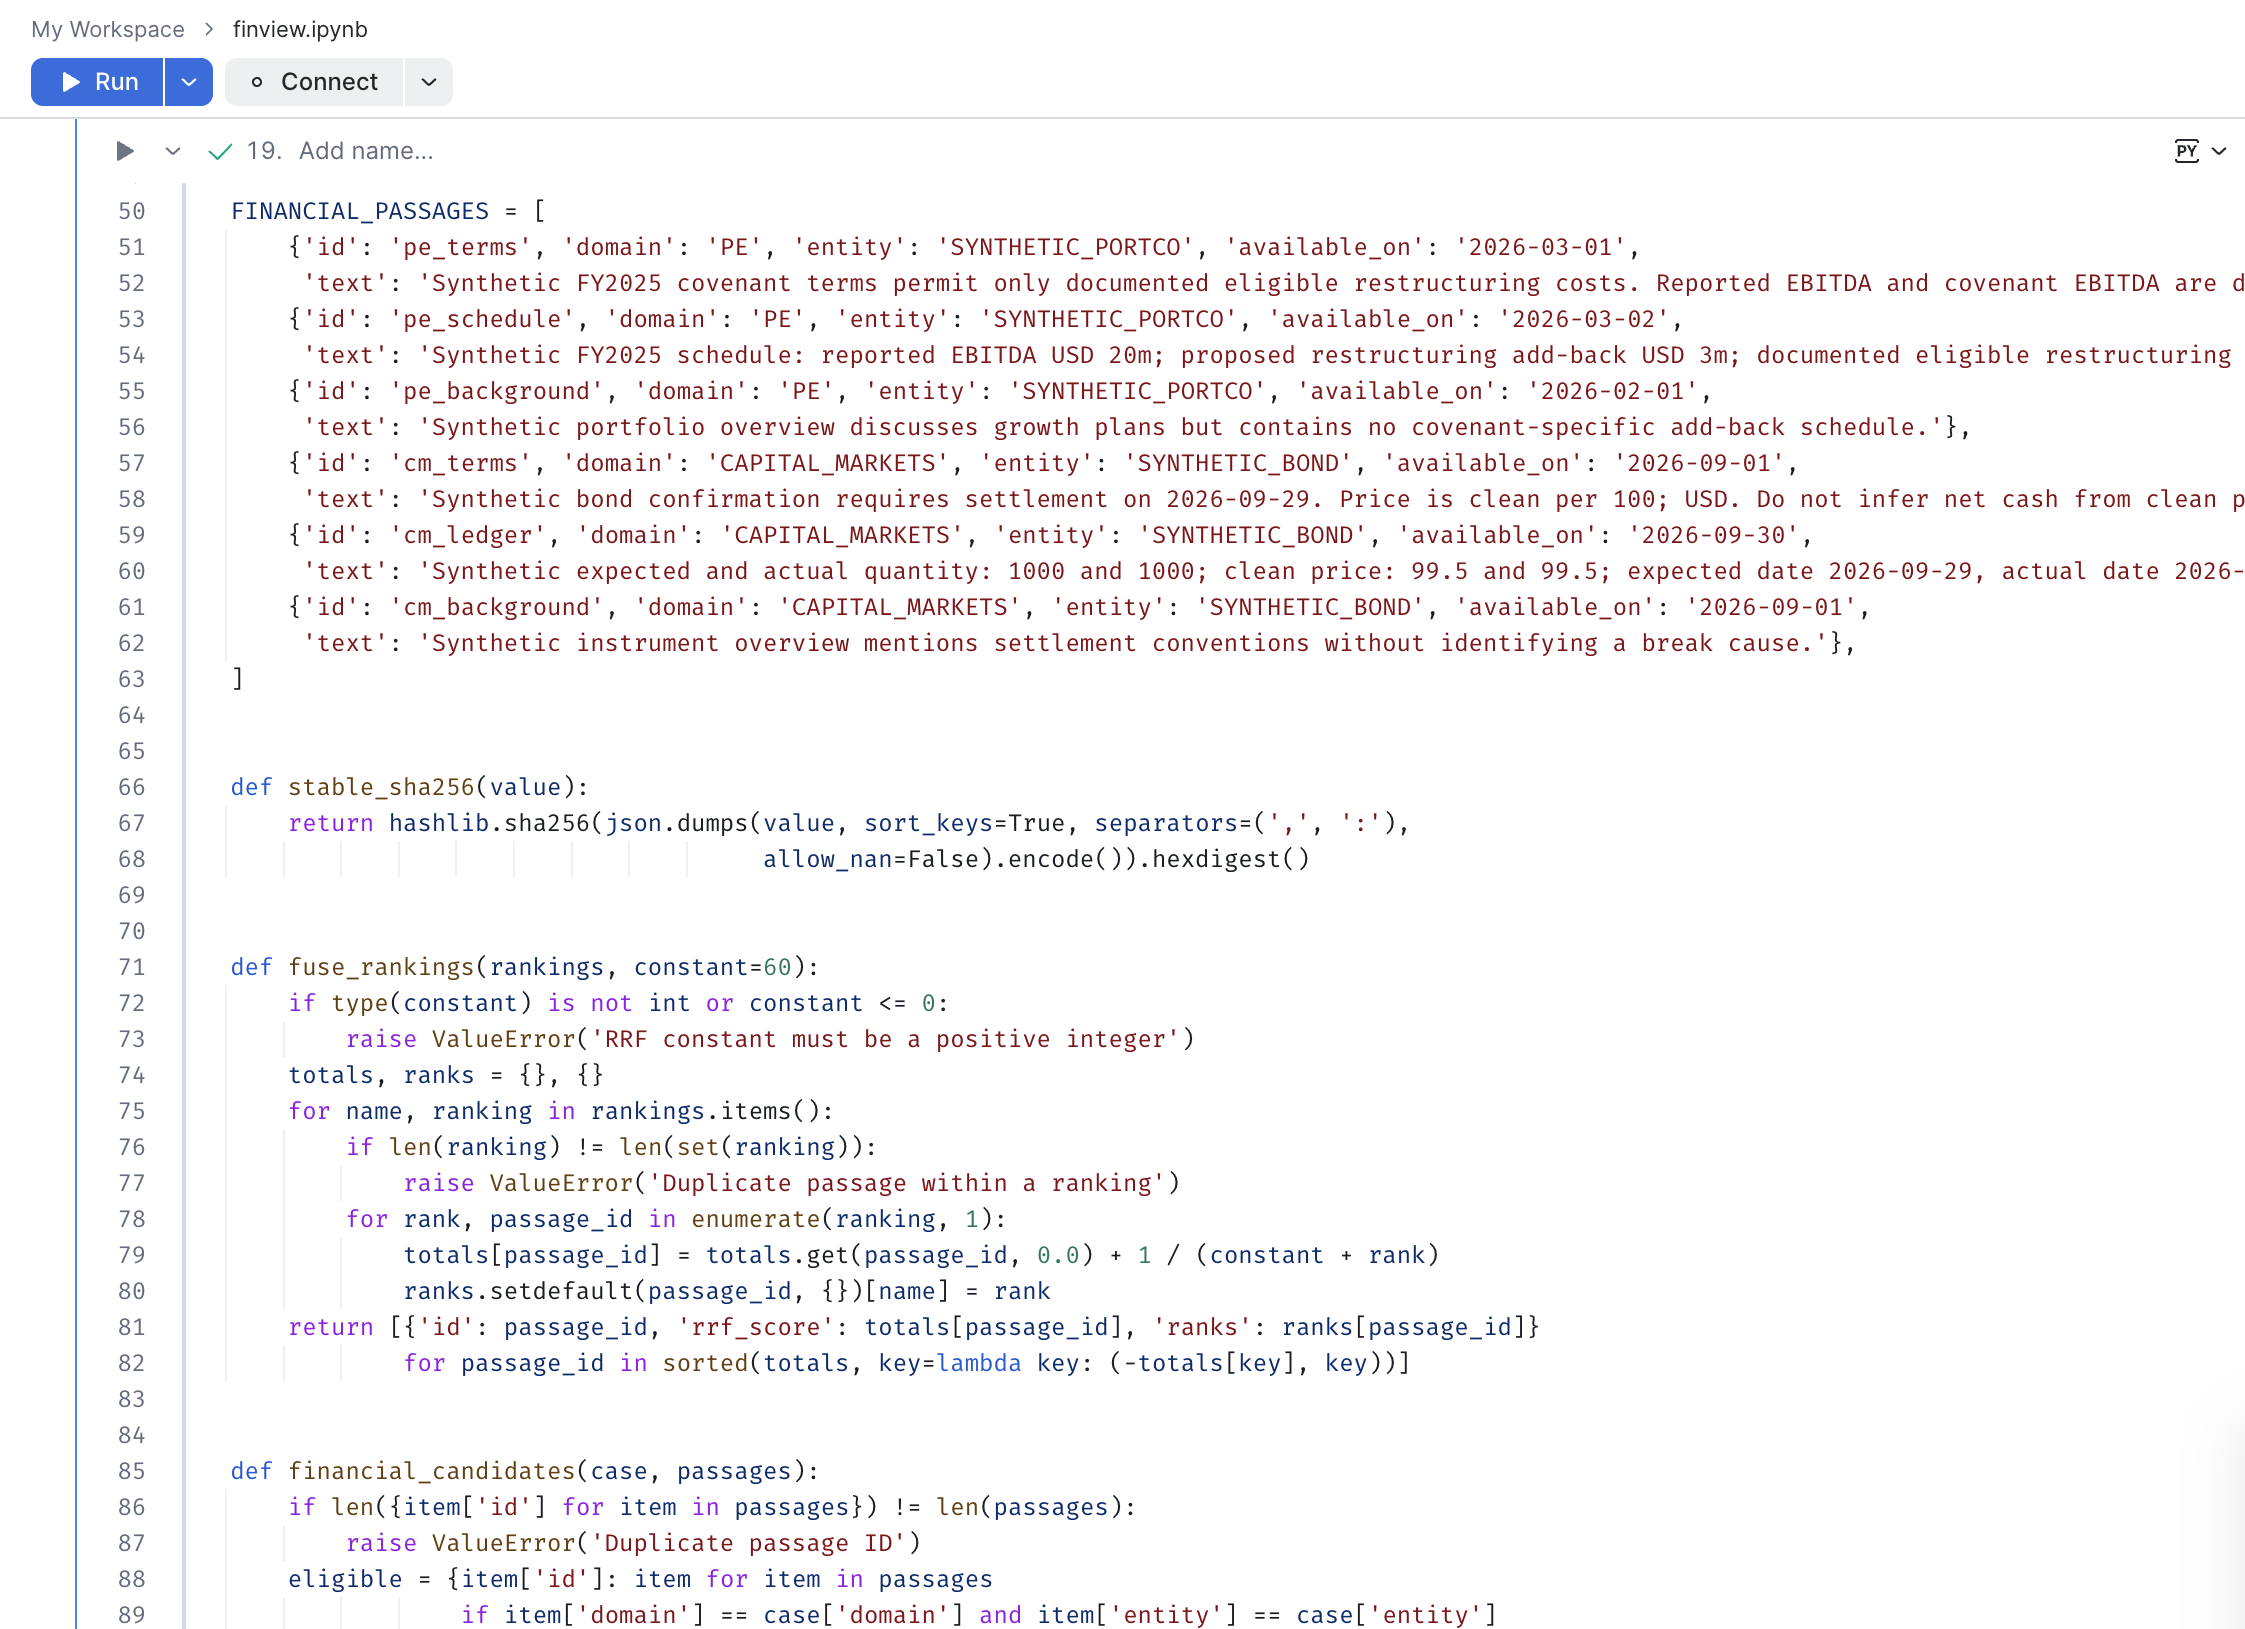Click the green success checkmark on cell 19
Screen dimensions: 2245x1629
[x=220, y=151]
